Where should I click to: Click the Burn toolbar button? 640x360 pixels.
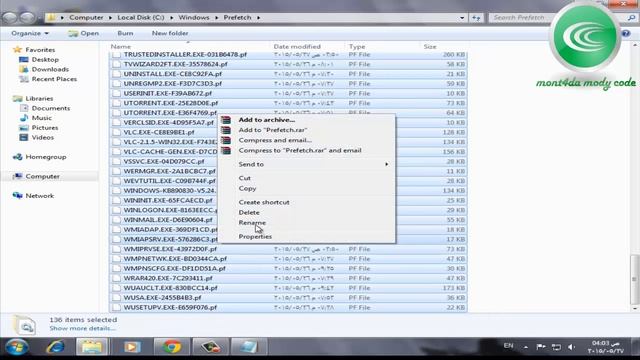(125, 33)
